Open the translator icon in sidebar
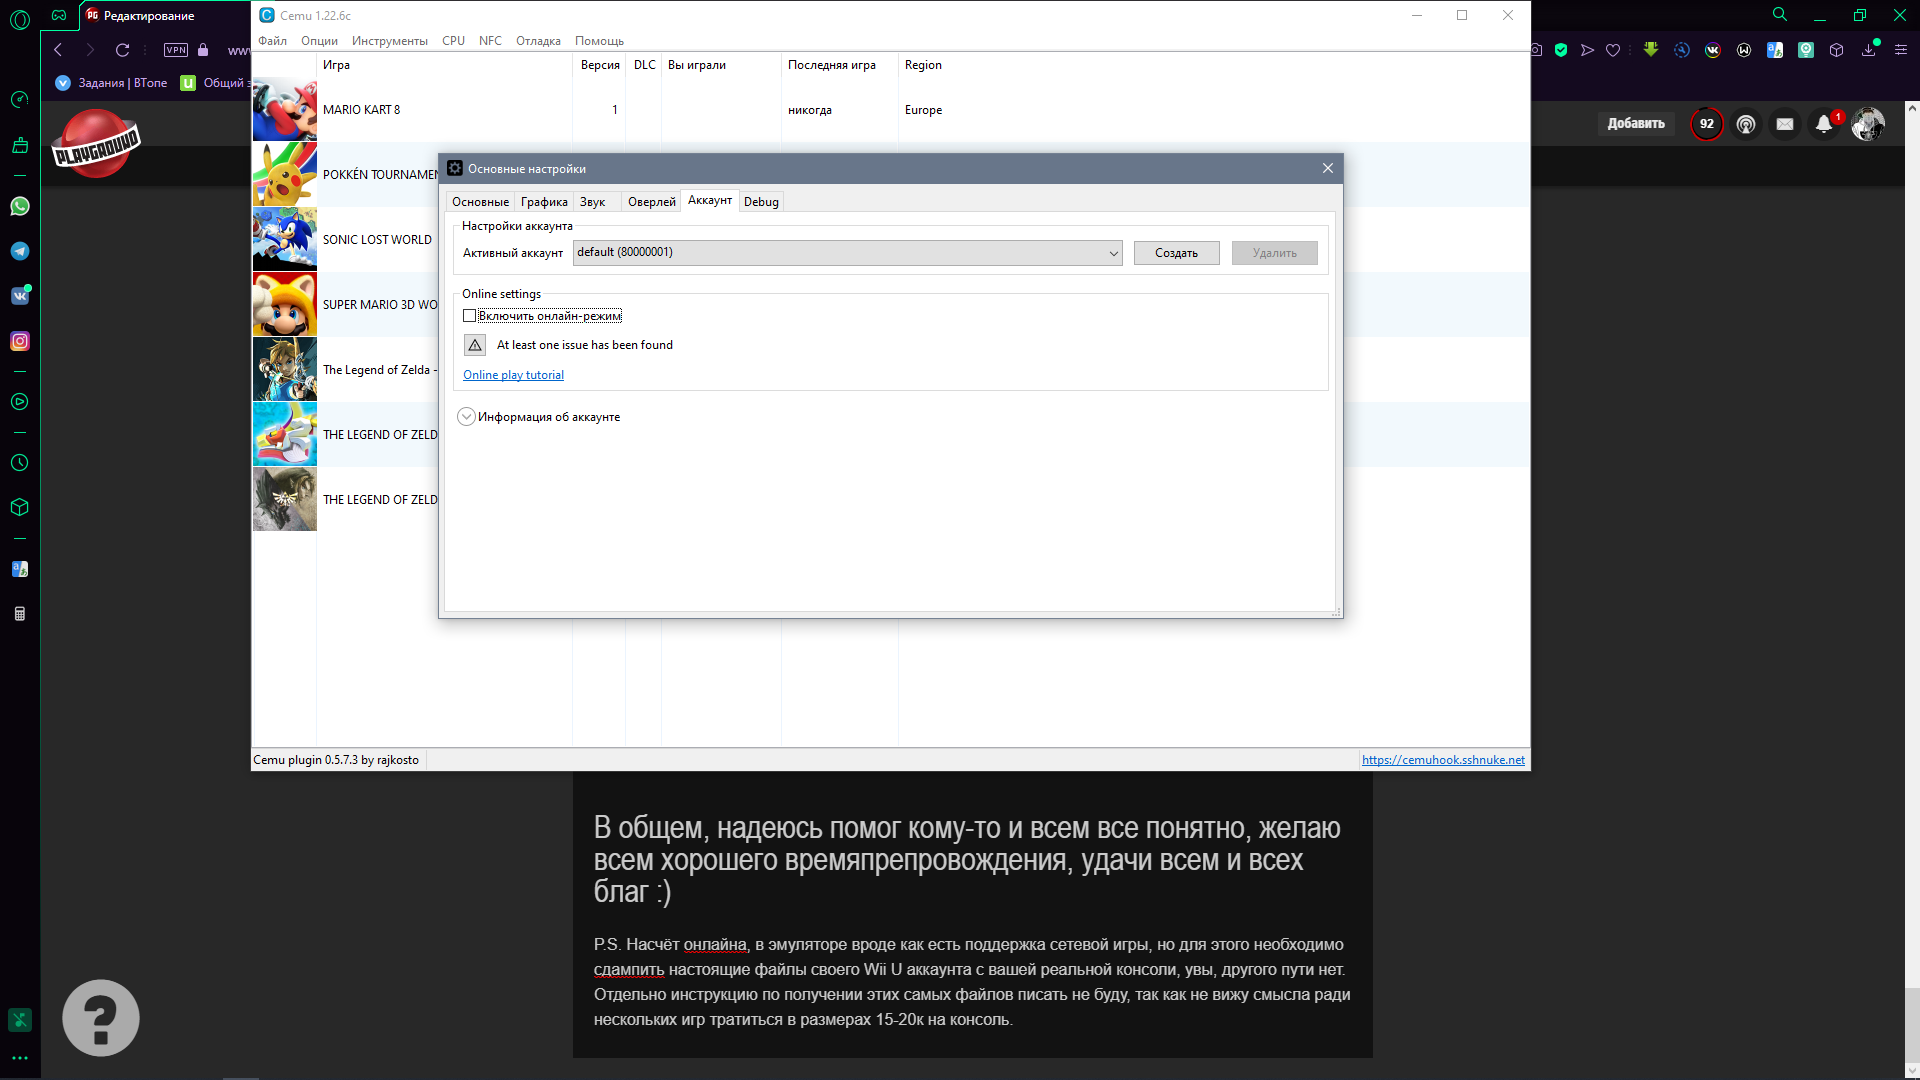 pyautogui.click(x=20, y=569)
